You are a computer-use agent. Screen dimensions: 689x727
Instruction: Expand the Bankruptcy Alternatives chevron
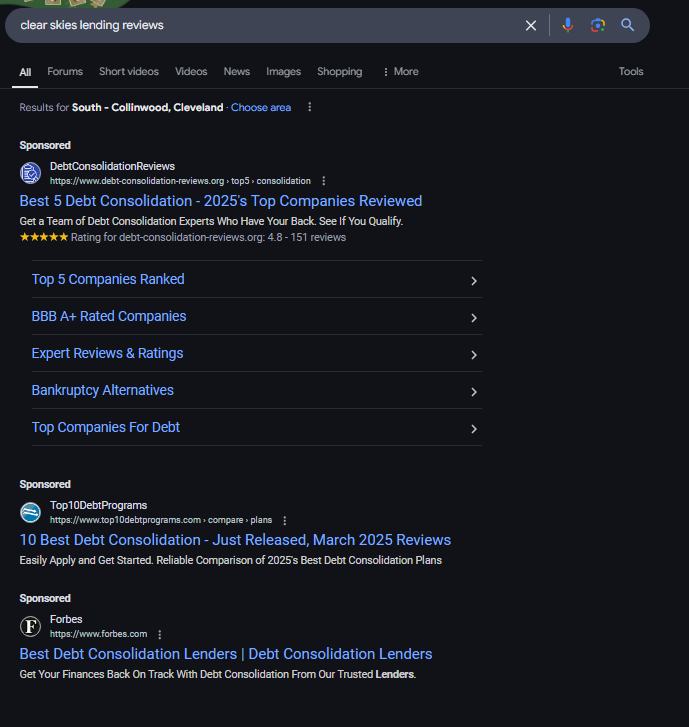coord(474,392)
